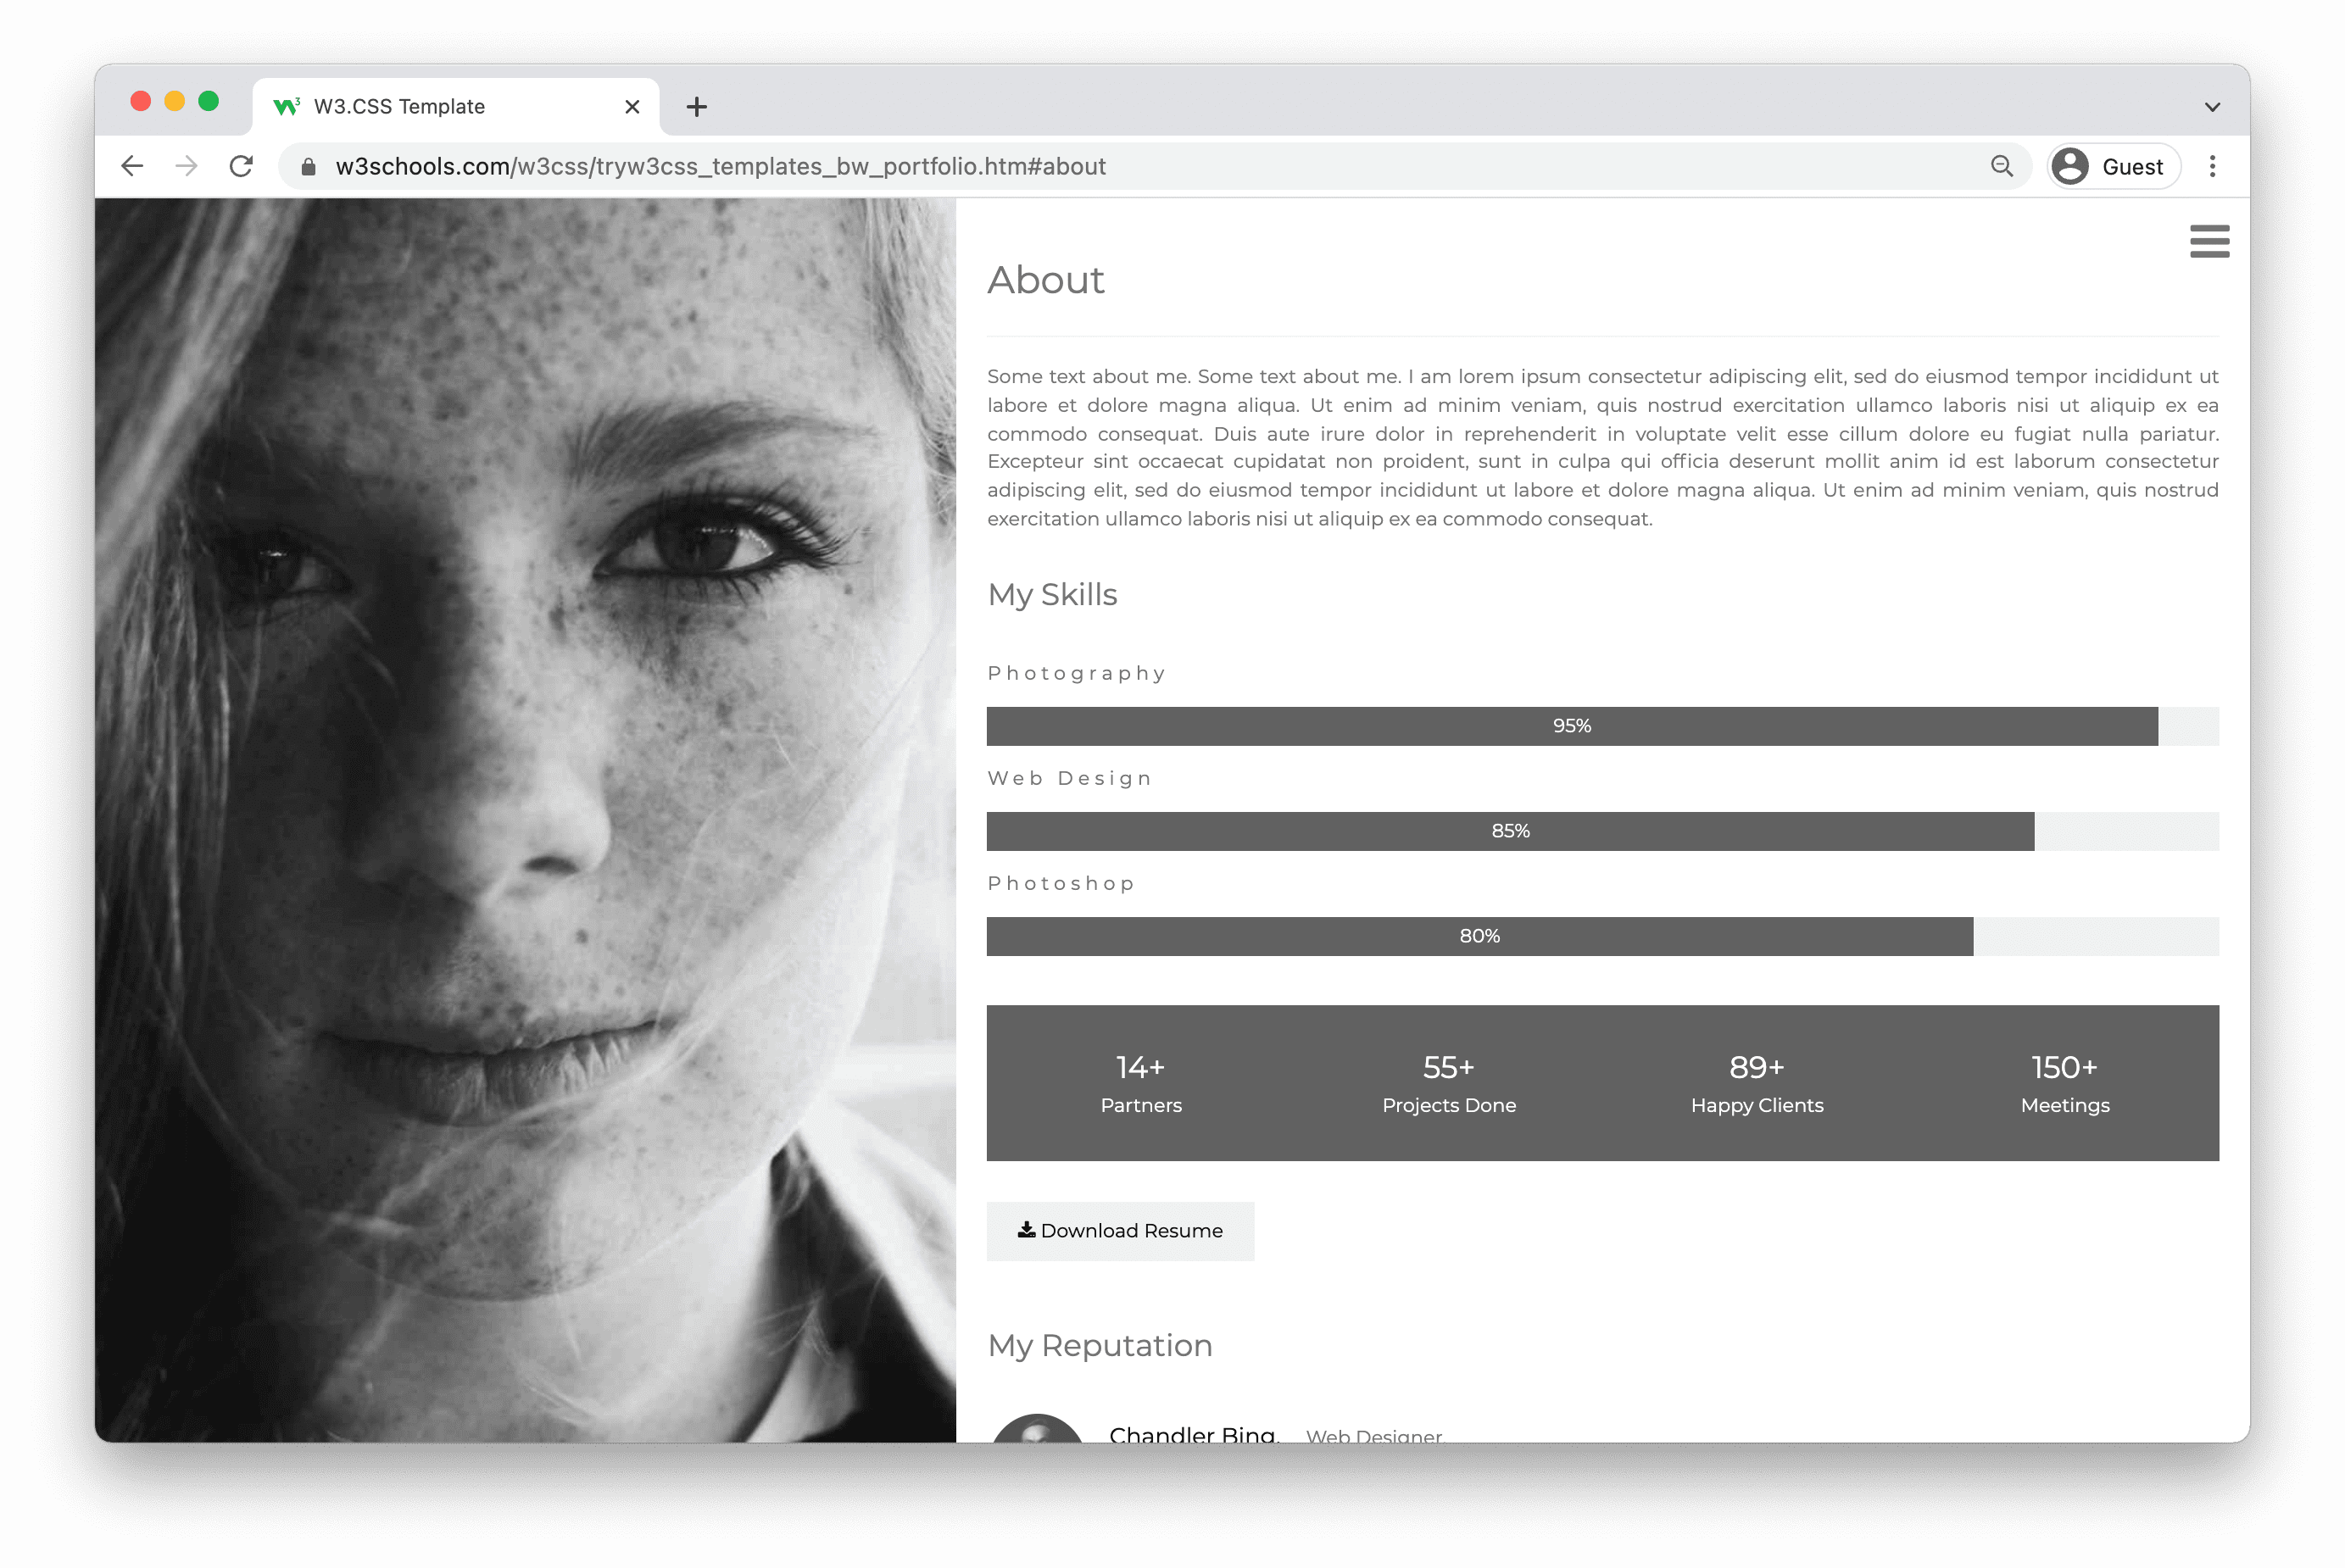Click the Guest account icon
The height and width of the screenshot is (1568, 2345).
[2072, 166]
